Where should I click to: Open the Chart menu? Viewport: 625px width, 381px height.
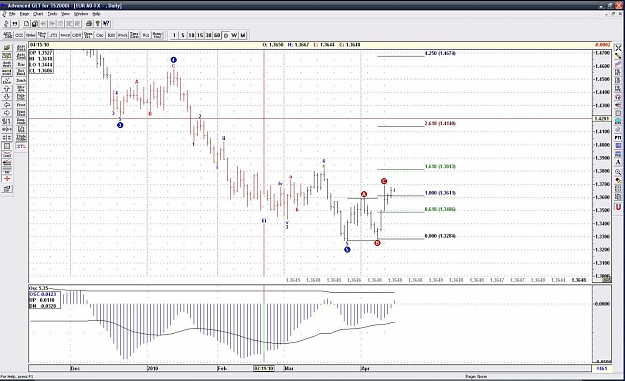38,14
